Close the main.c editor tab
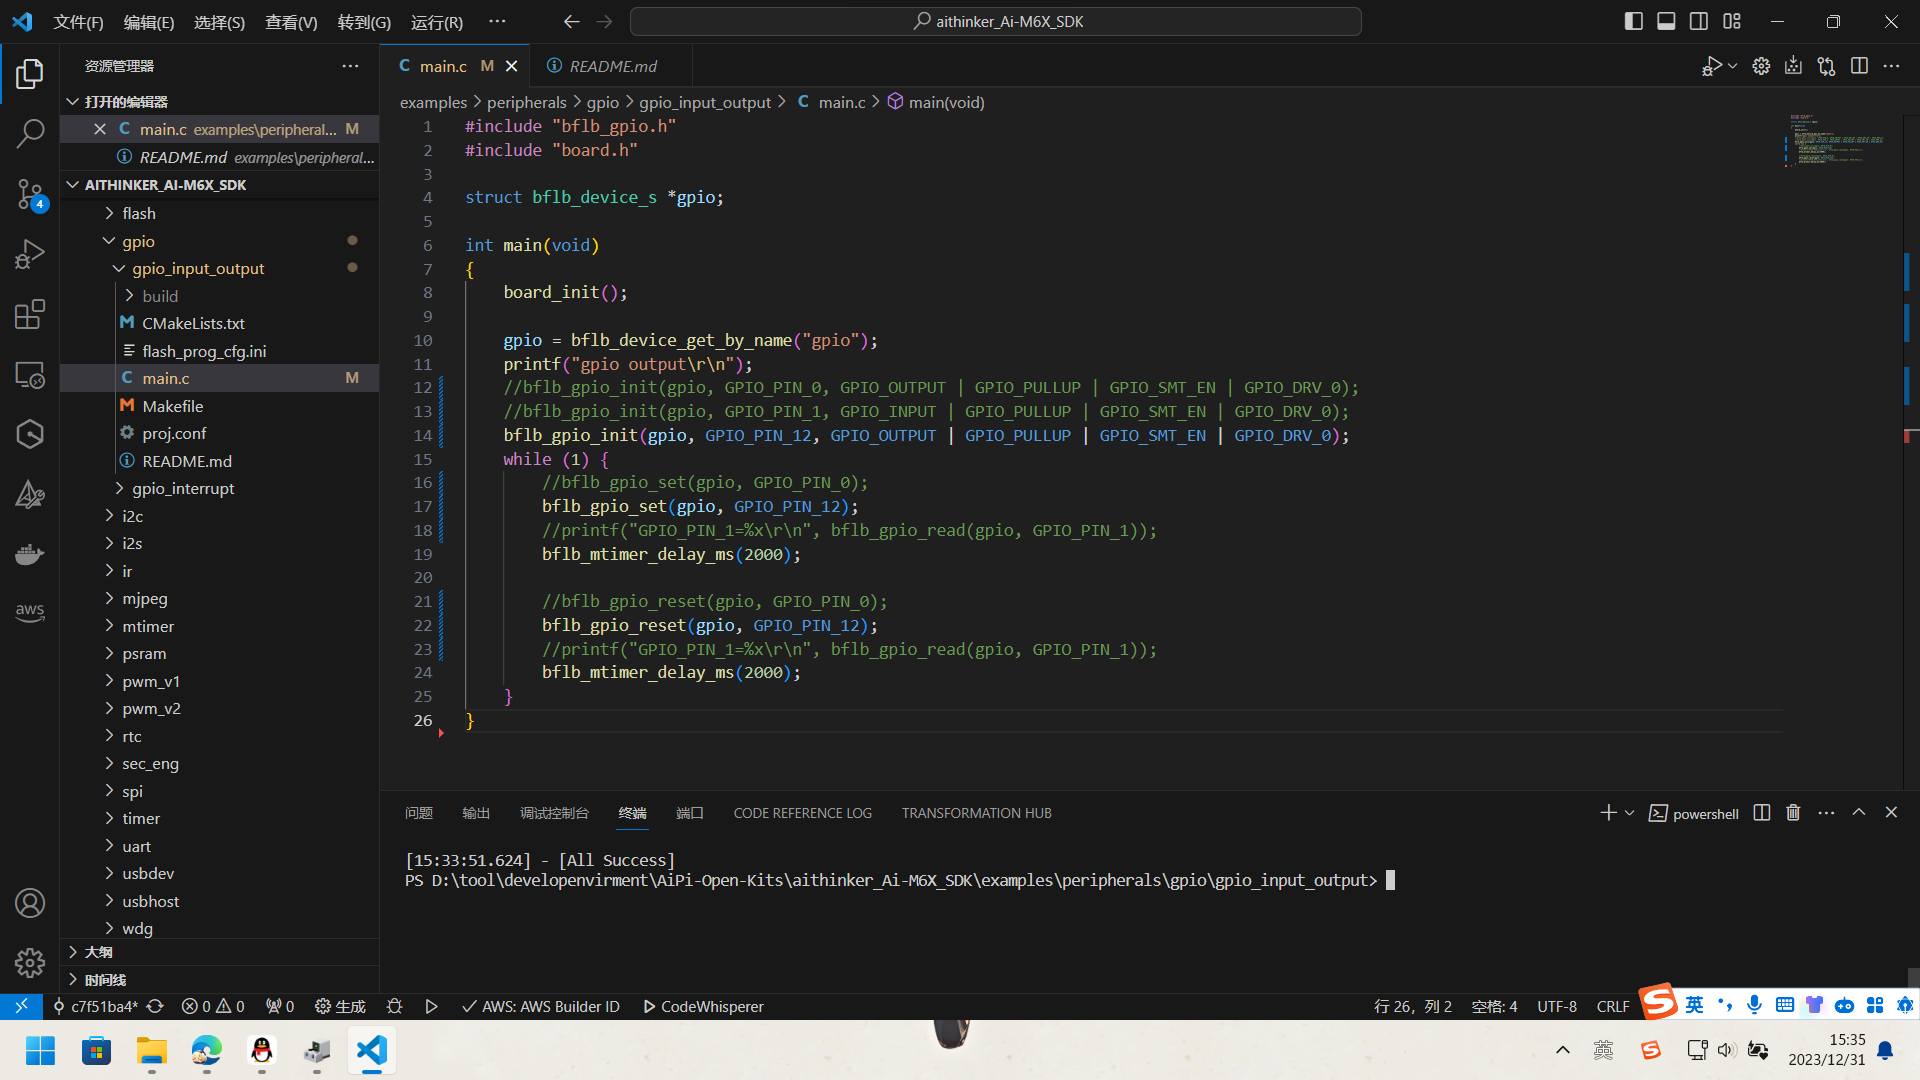The height and width of the screenshot is (1080, 1920). coord(512,66)
